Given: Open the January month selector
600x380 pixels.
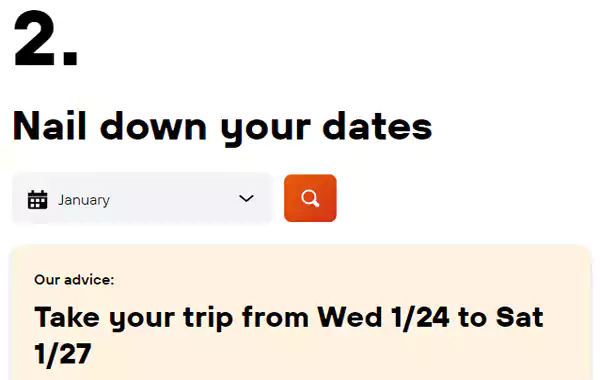Looking at the screenshot, I should click(142, 198).
